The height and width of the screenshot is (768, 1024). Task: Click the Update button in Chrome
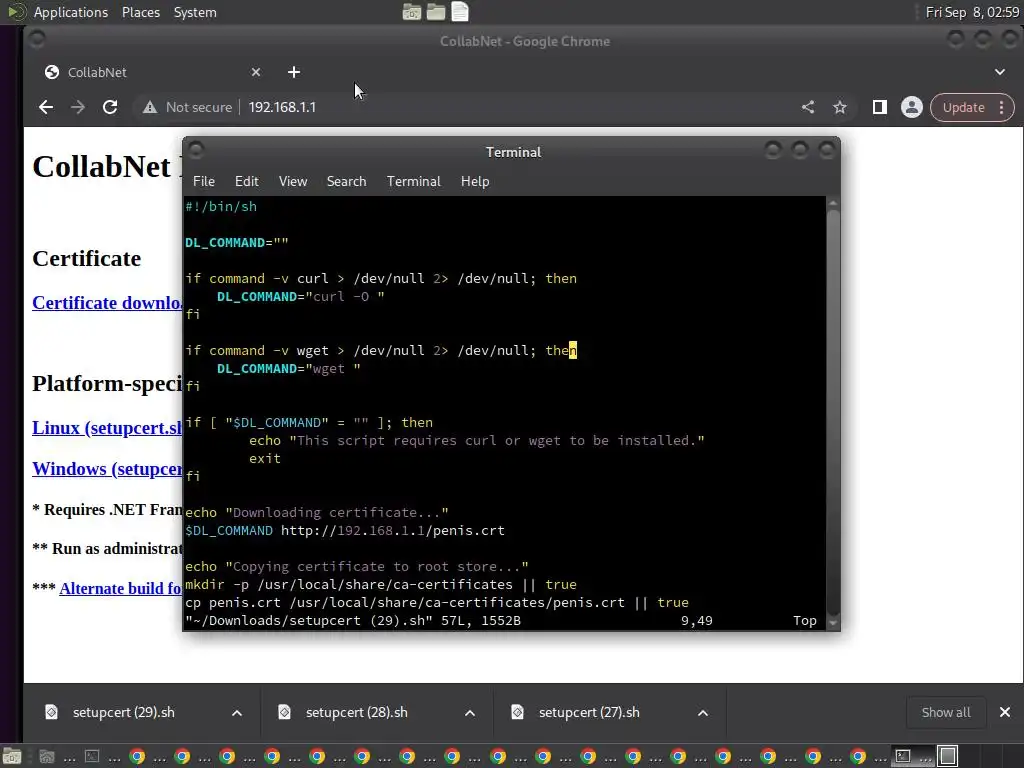[x=963, y=107]
